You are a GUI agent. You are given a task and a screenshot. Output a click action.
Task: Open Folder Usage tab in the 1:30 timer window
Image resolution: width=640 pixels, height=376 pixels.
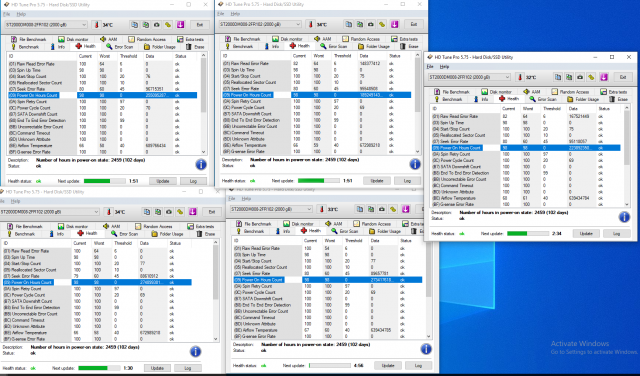pyautogui.click(x=167, y=234)
